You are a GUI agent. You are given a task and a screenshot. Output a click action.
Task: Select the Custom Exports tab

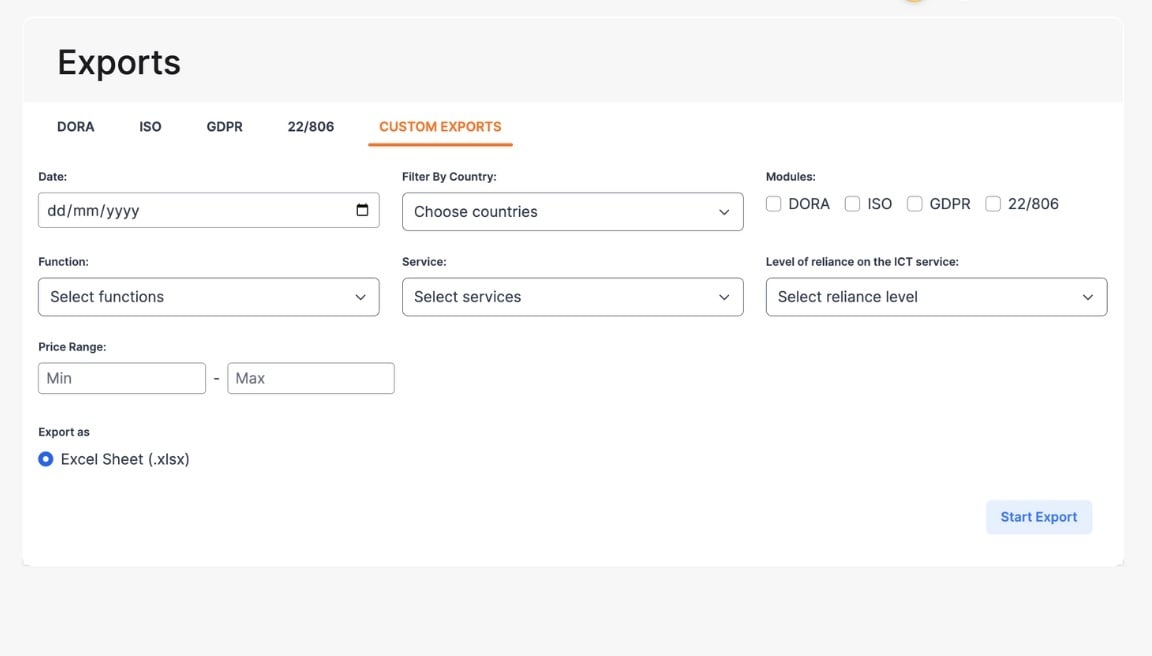440,127
